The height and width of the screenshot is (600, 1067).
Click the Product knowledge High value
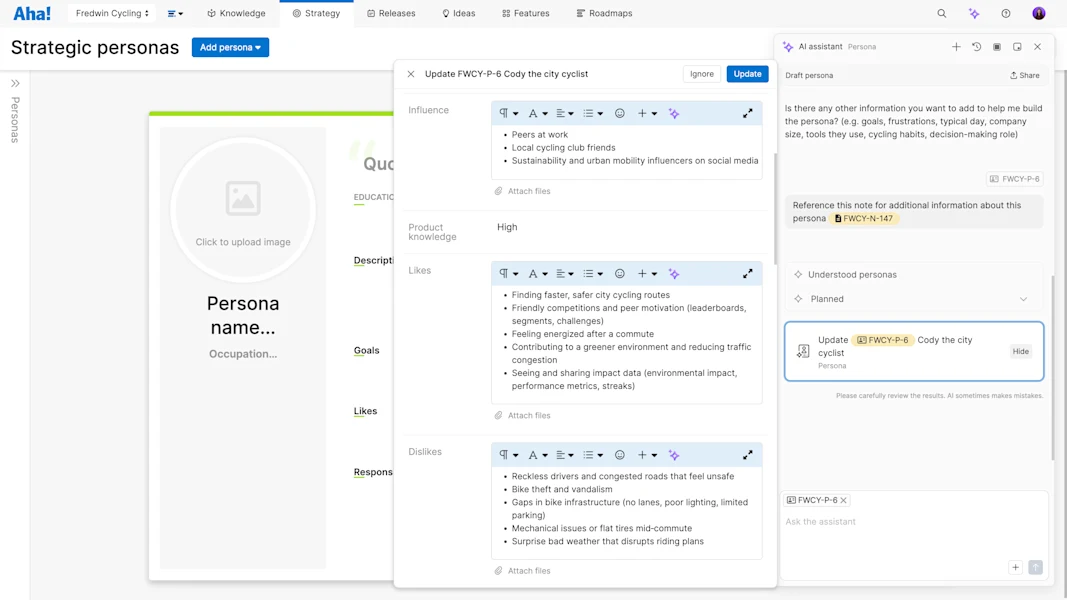(507, 227)
